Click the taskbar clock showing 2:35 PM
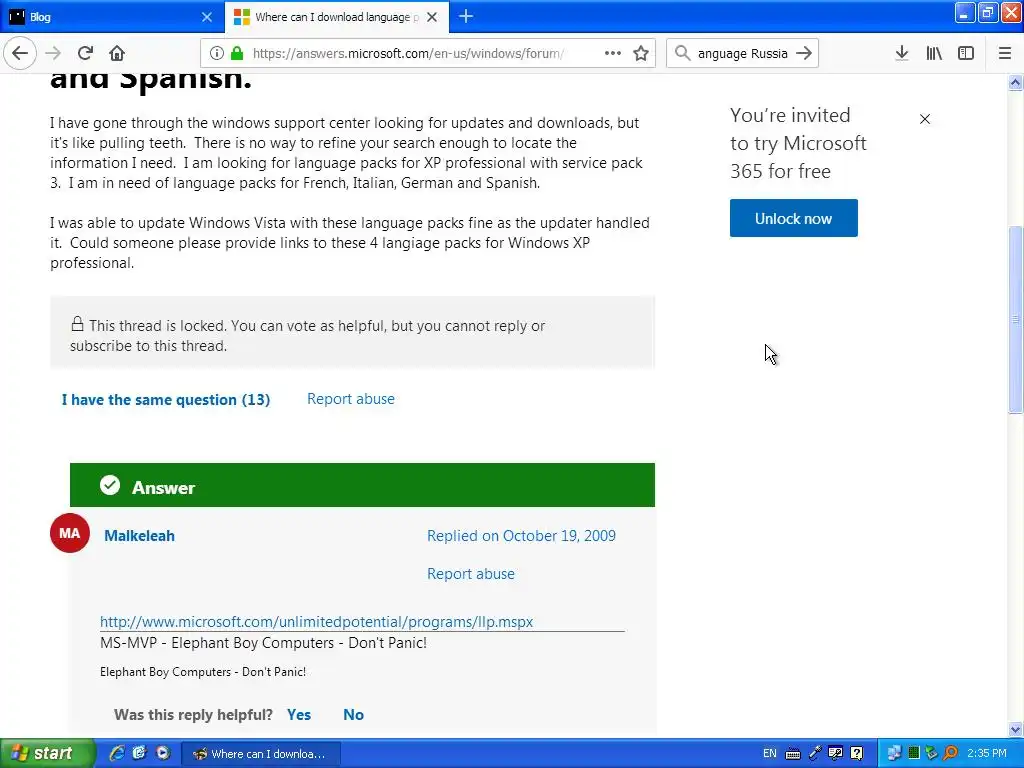This screenshot has width=1024, height=768. point(987,753)
